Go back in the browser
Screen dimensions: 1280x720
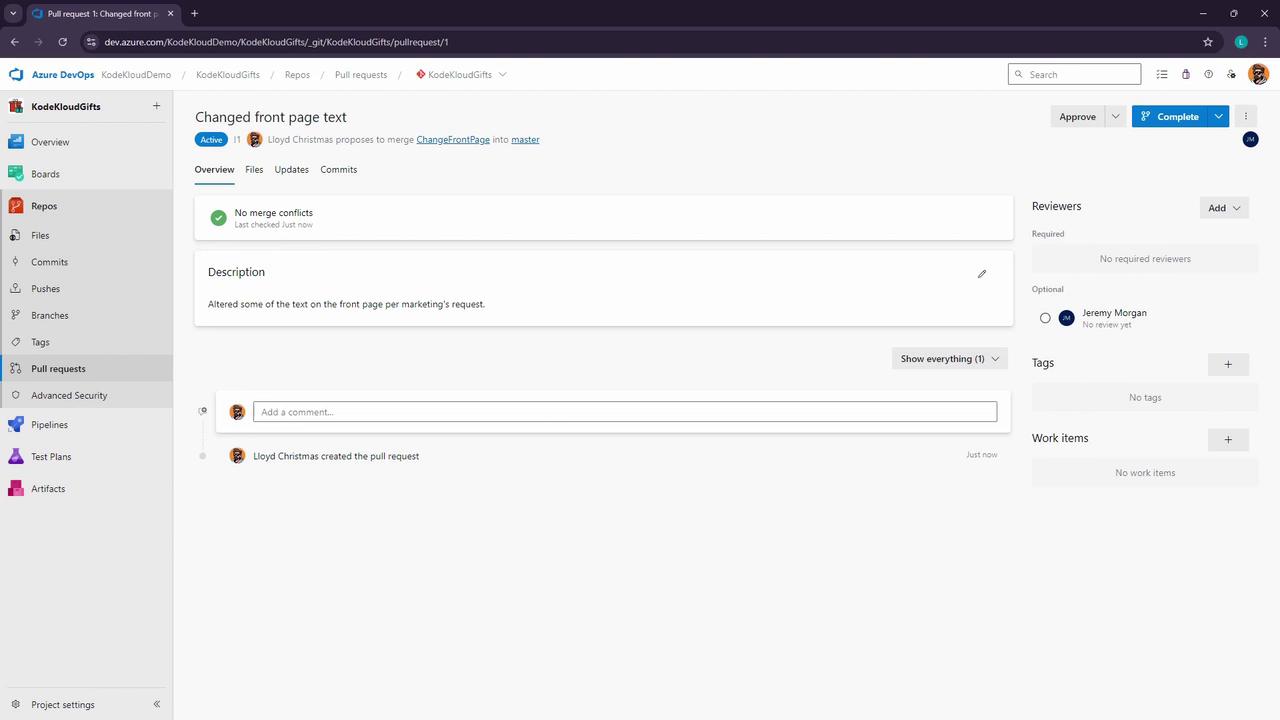click(15, 42)
